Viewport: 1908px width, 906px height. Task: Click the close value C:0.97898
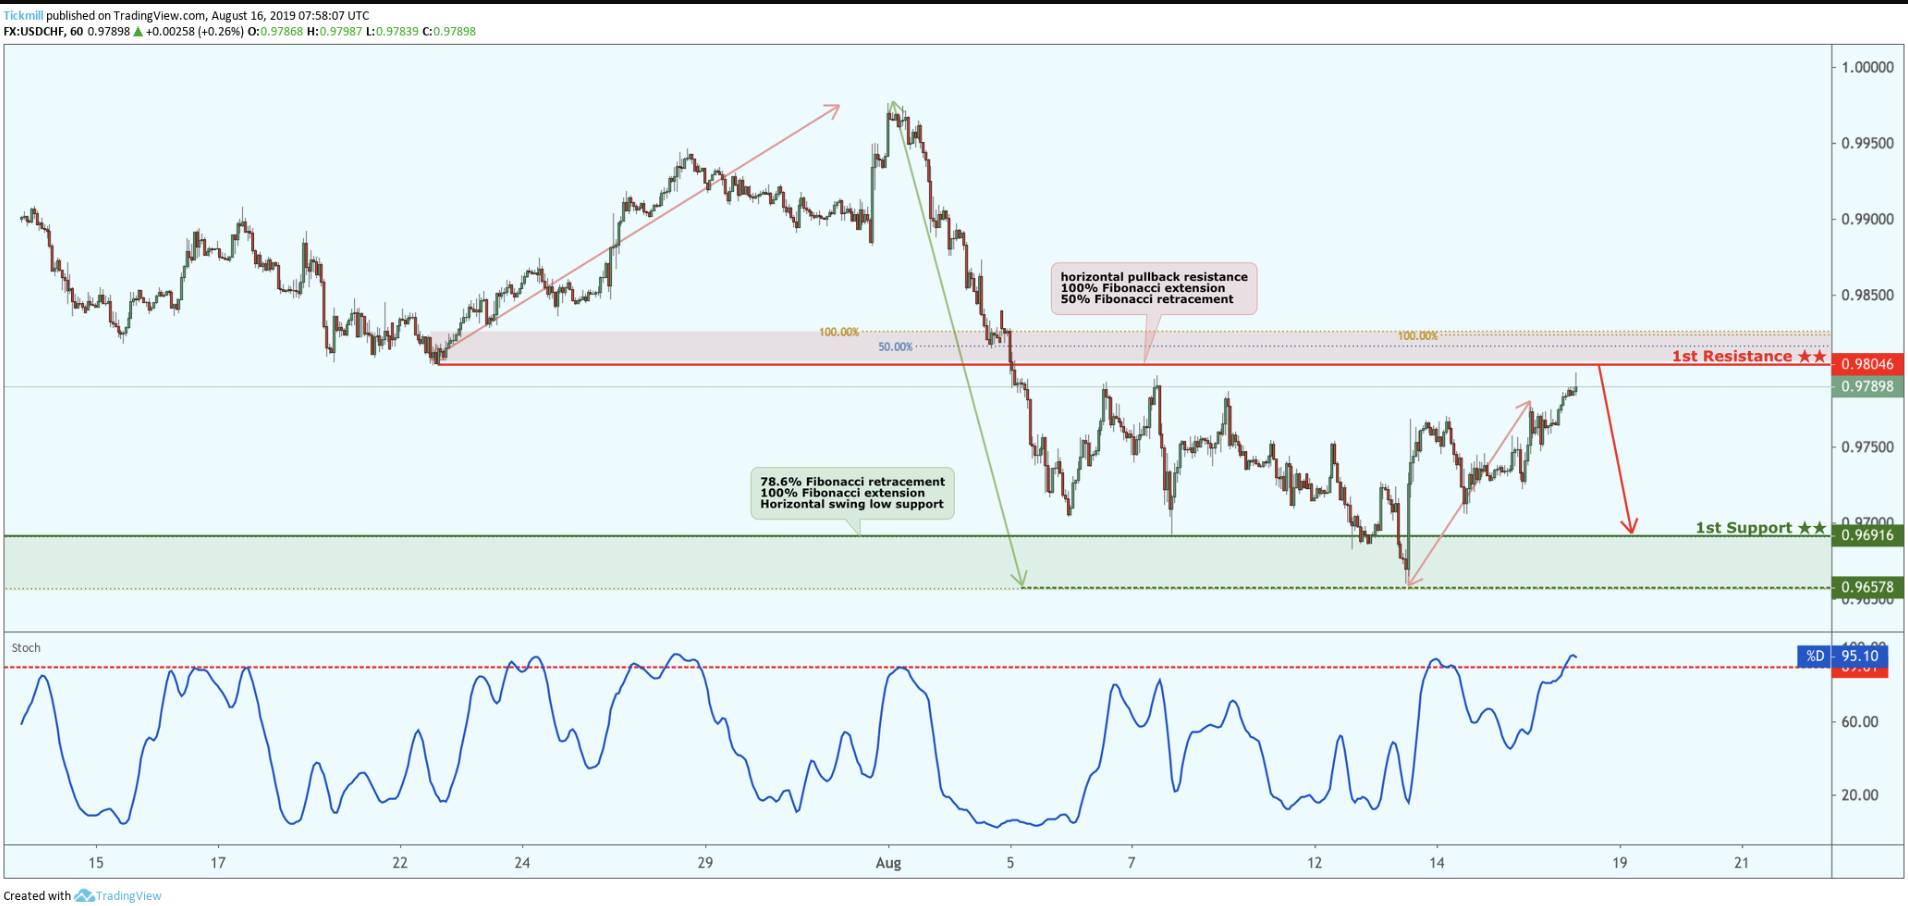[x=449, y=32]
